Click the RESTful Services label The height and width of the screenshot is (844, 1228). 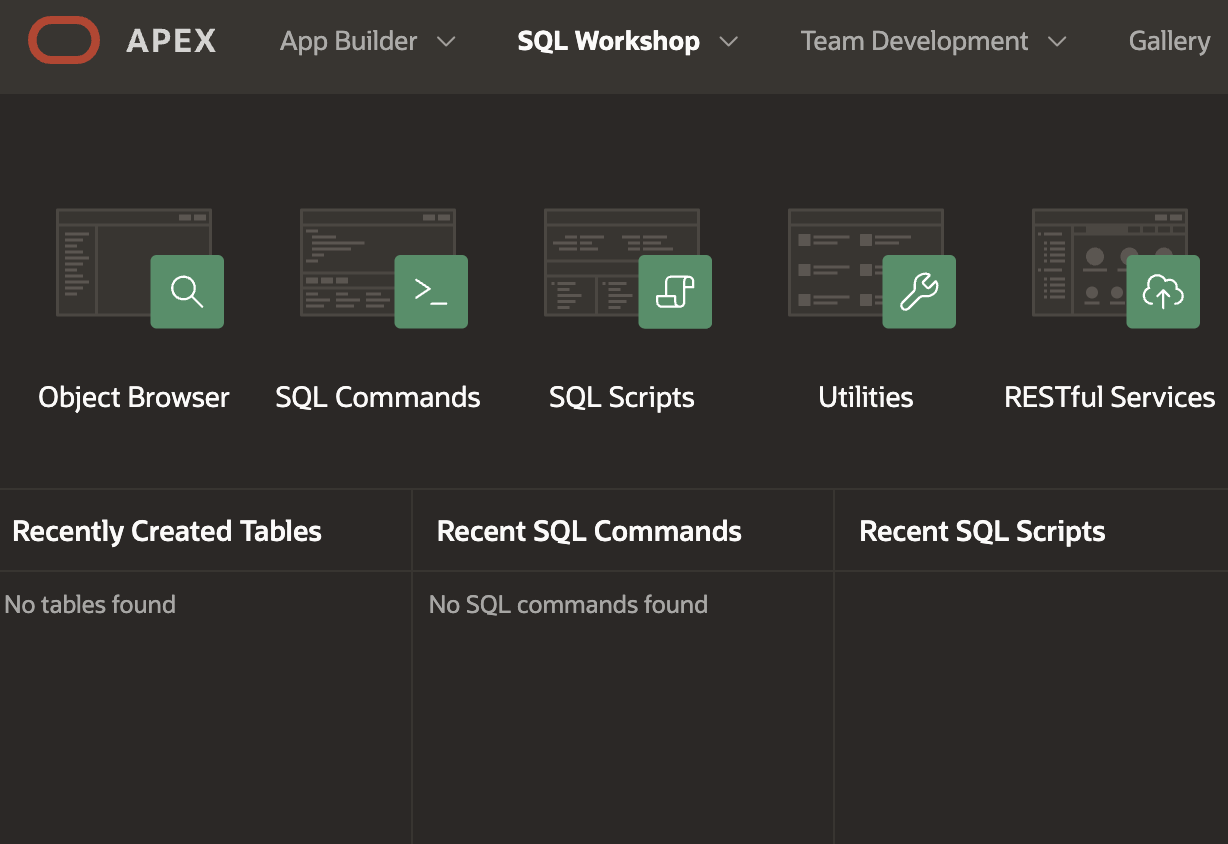point(1110,397)
